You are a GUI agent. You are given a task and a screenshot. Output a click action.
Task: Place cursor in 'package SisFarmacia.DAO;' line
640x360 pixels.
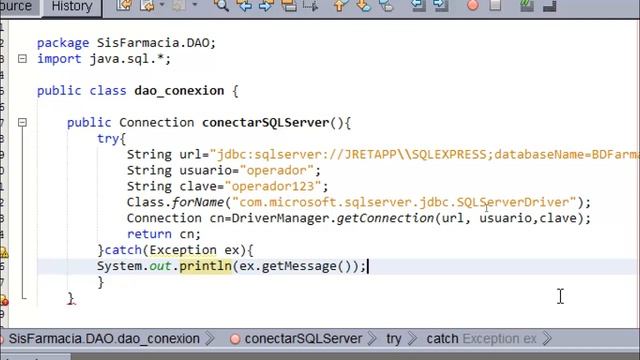[126, 43]
